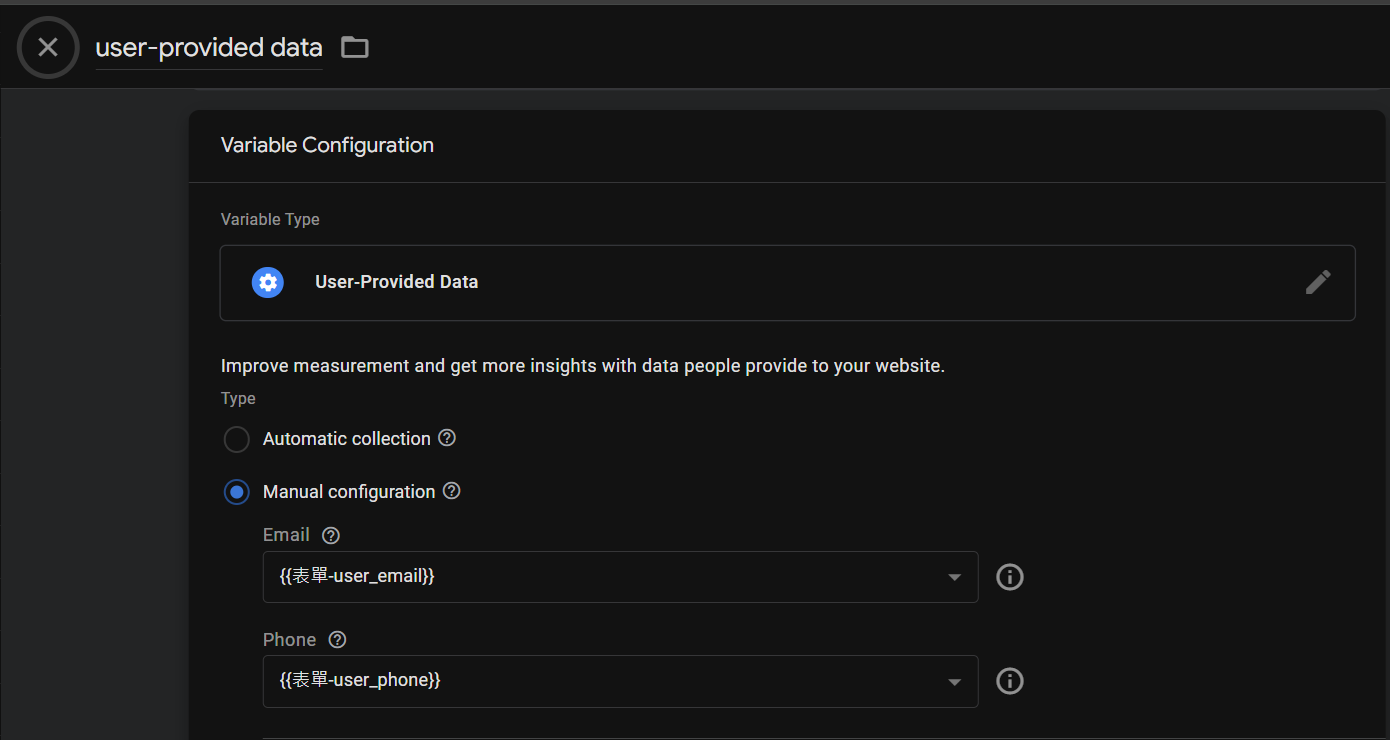
Task: Open the folder icon beside variable name
Action: (x=355, y=47)
